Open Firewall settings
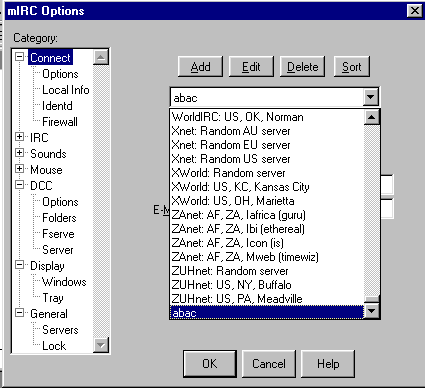 (60, 122)
